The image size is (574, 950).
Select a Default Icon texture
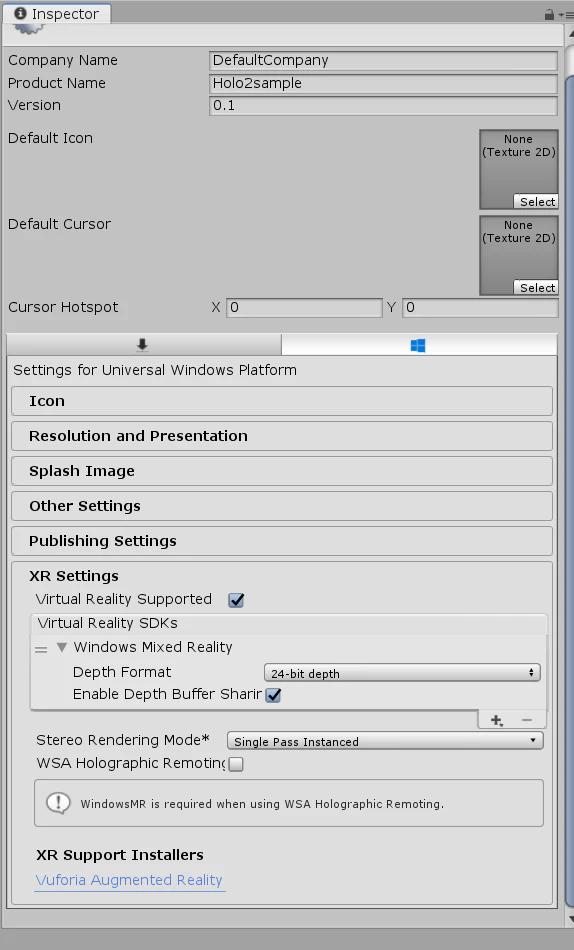[x=536, y=202]
